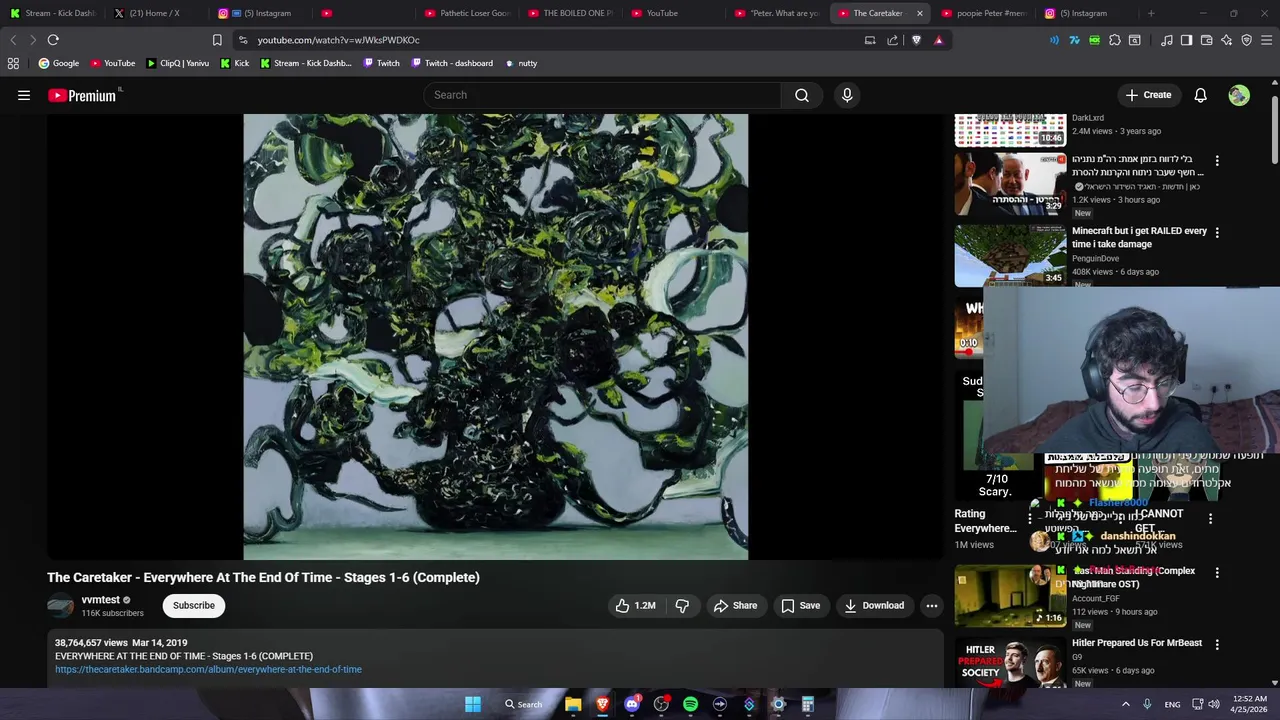Click the address bar URL
The image size is (1280, 720).
point(338,40)
